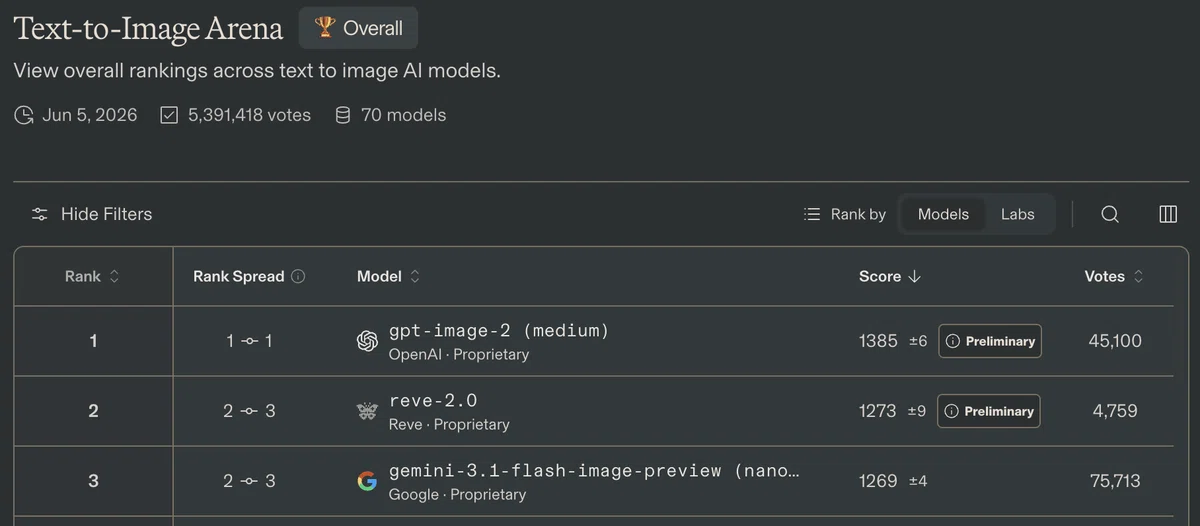Screen dimensions: 1200x526
Task: Open gpt-image-2 (medium) model link
Action: pos(499,330)
